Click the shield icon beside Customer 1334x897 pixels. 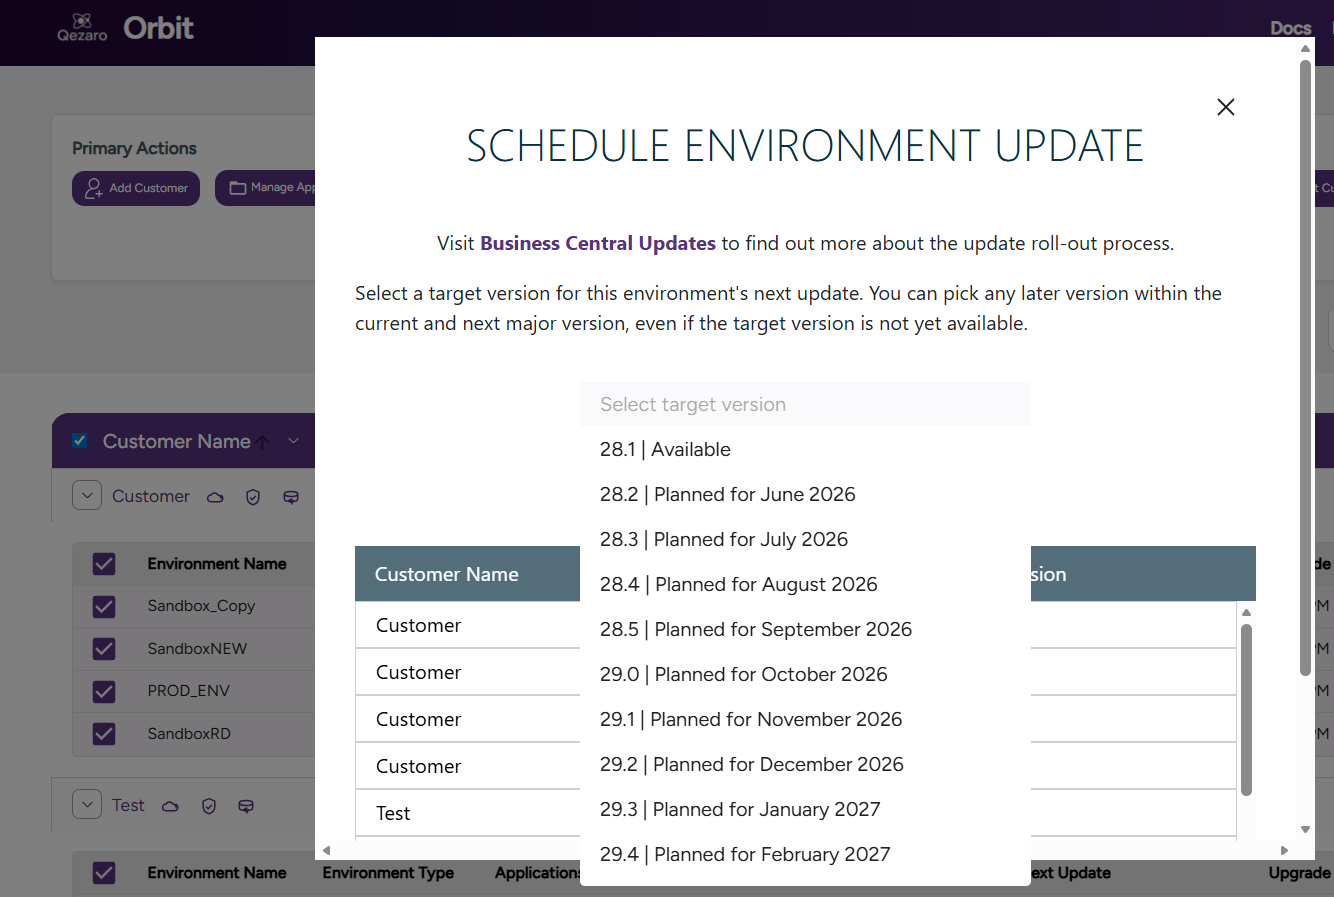(x=253, y=497)
